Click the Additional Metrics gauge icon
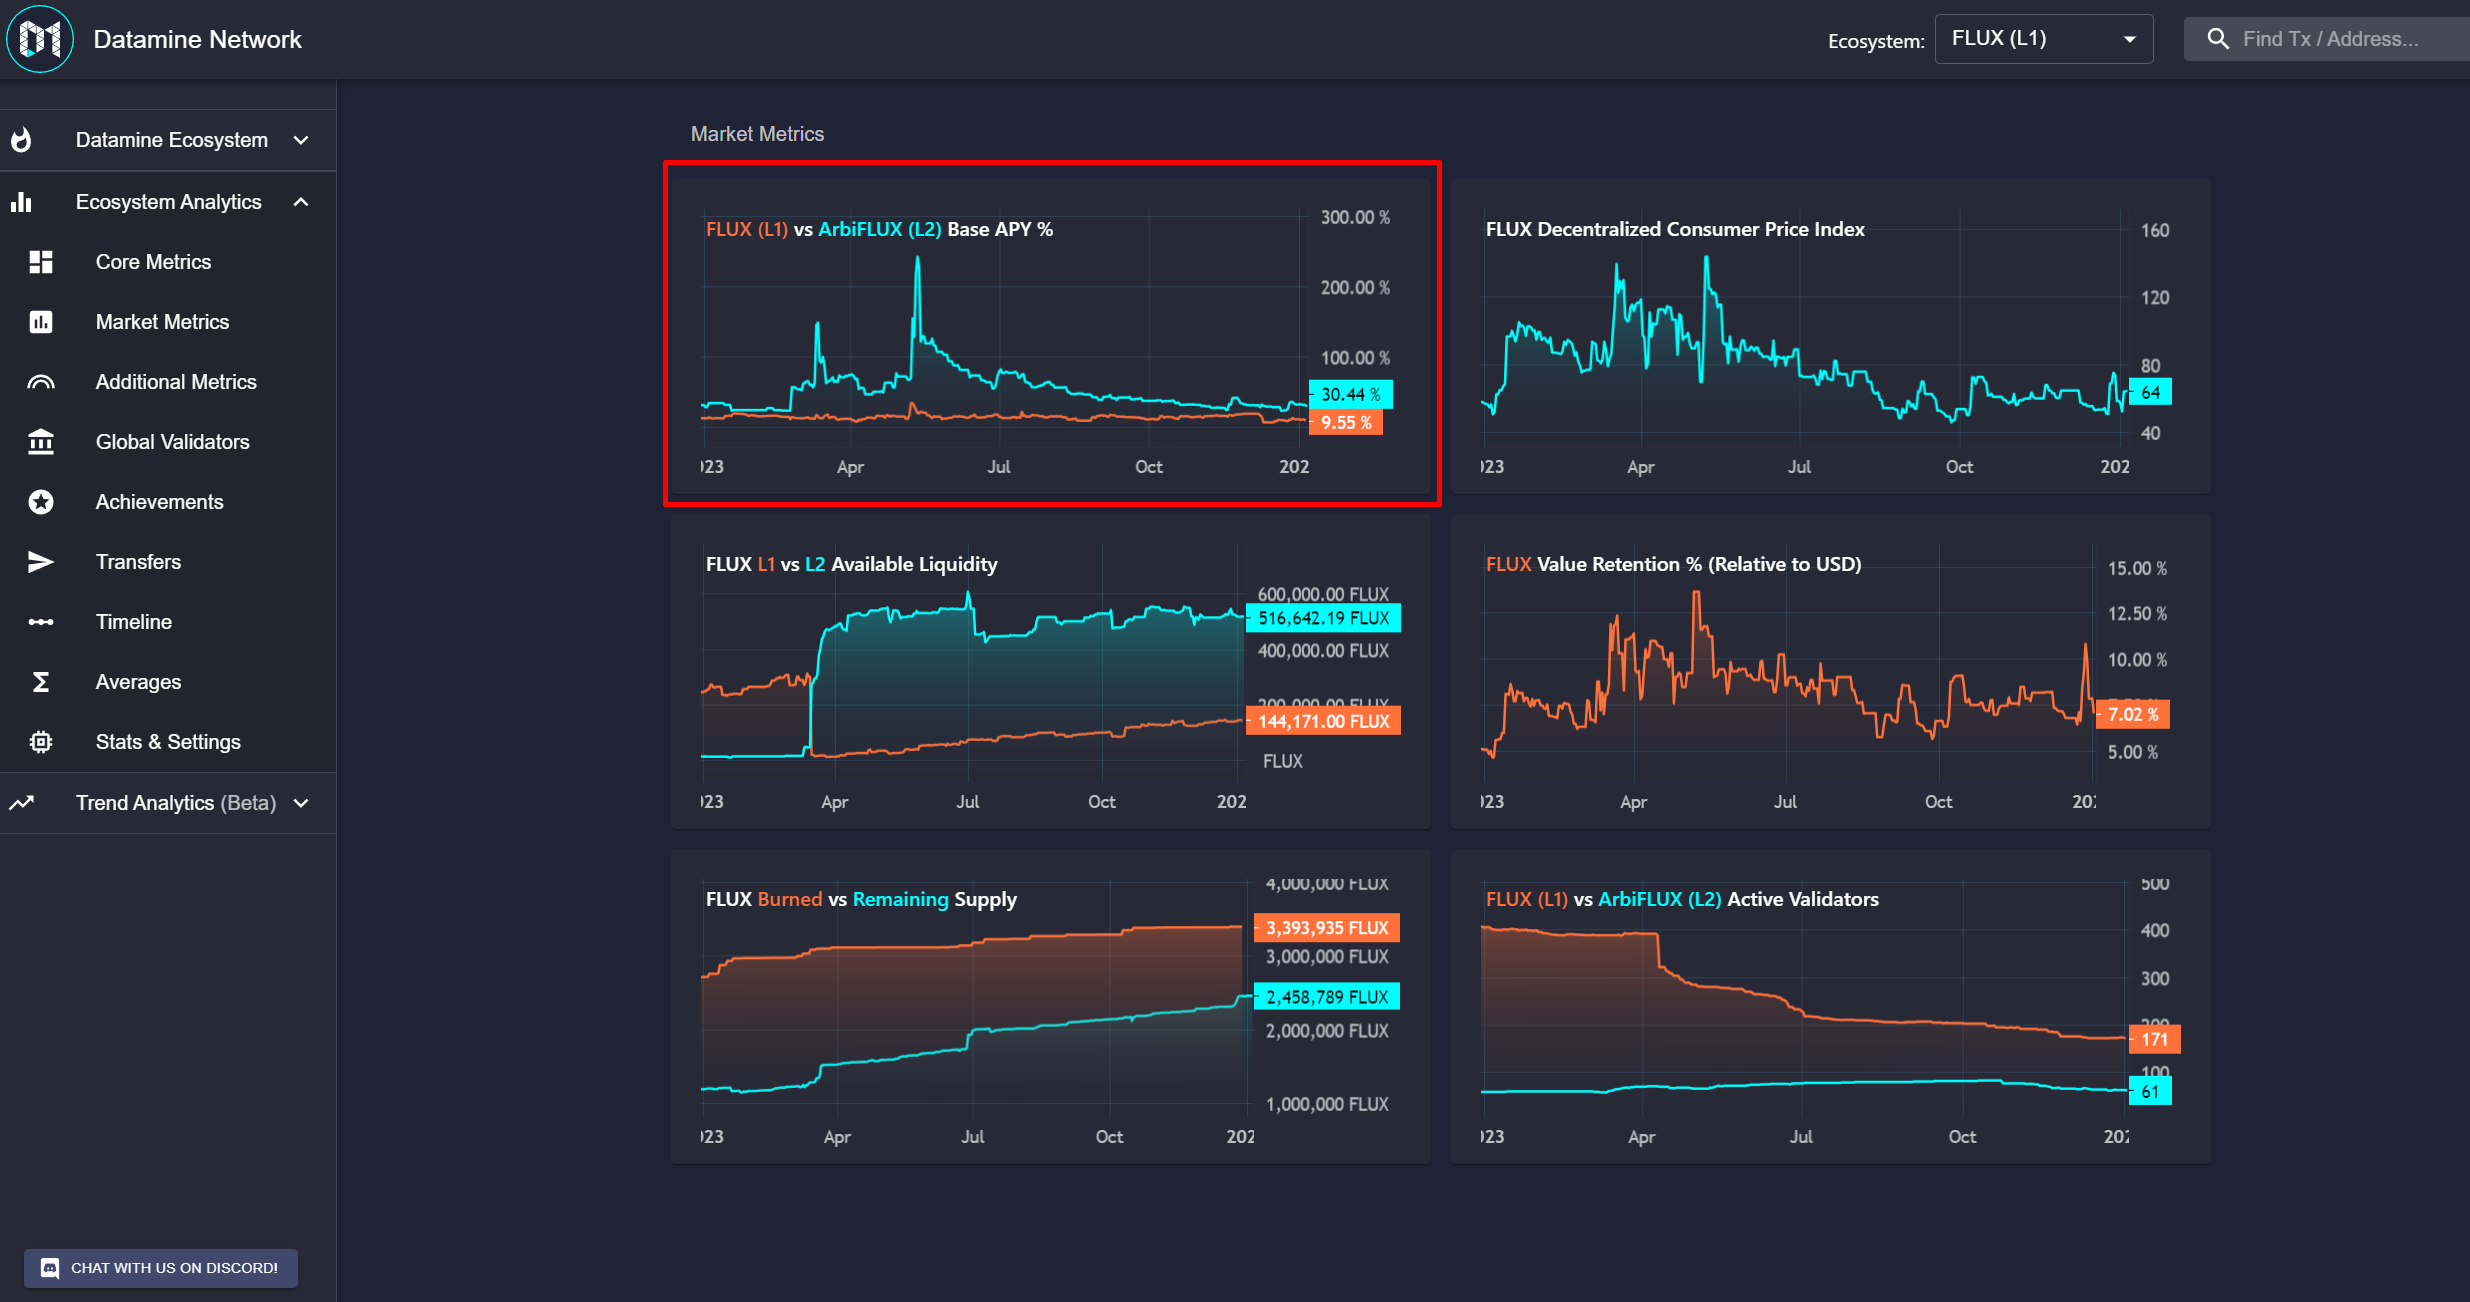The image size is (2470, 1302). (x=41, y=382)
